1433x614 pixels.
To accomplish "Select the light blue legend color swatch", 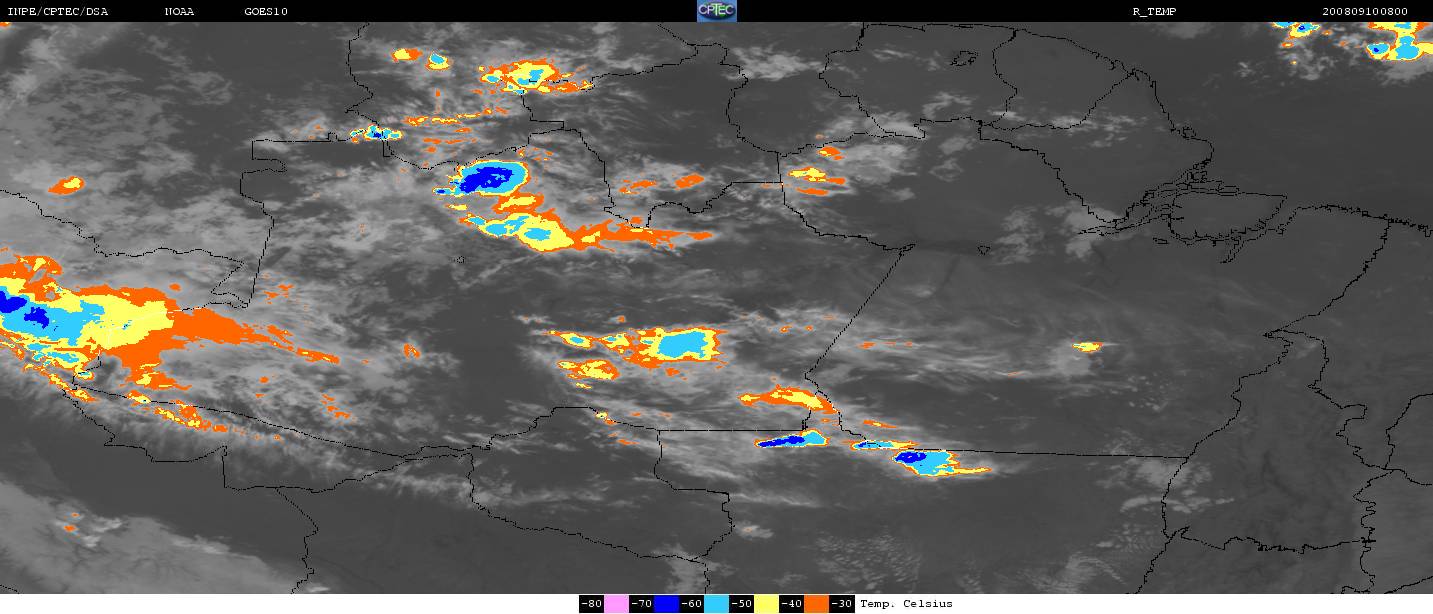I will [x=716, y=604].
